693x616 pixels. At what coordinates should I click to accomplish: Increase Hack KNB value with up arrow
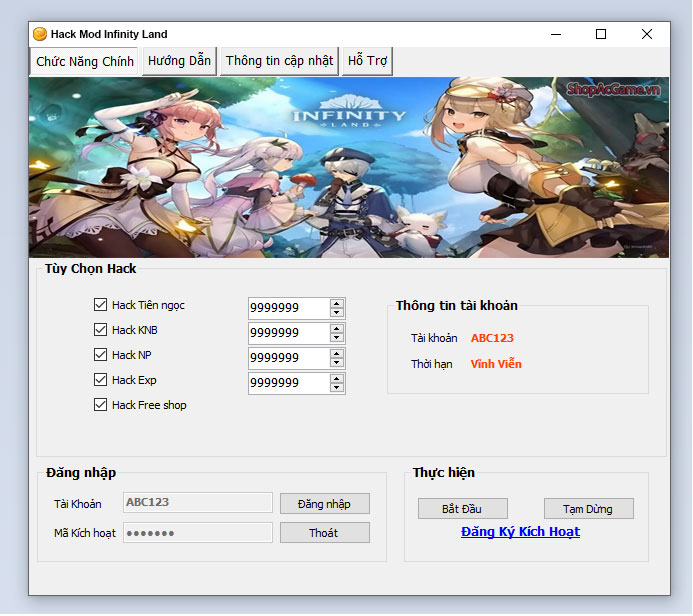337,329
